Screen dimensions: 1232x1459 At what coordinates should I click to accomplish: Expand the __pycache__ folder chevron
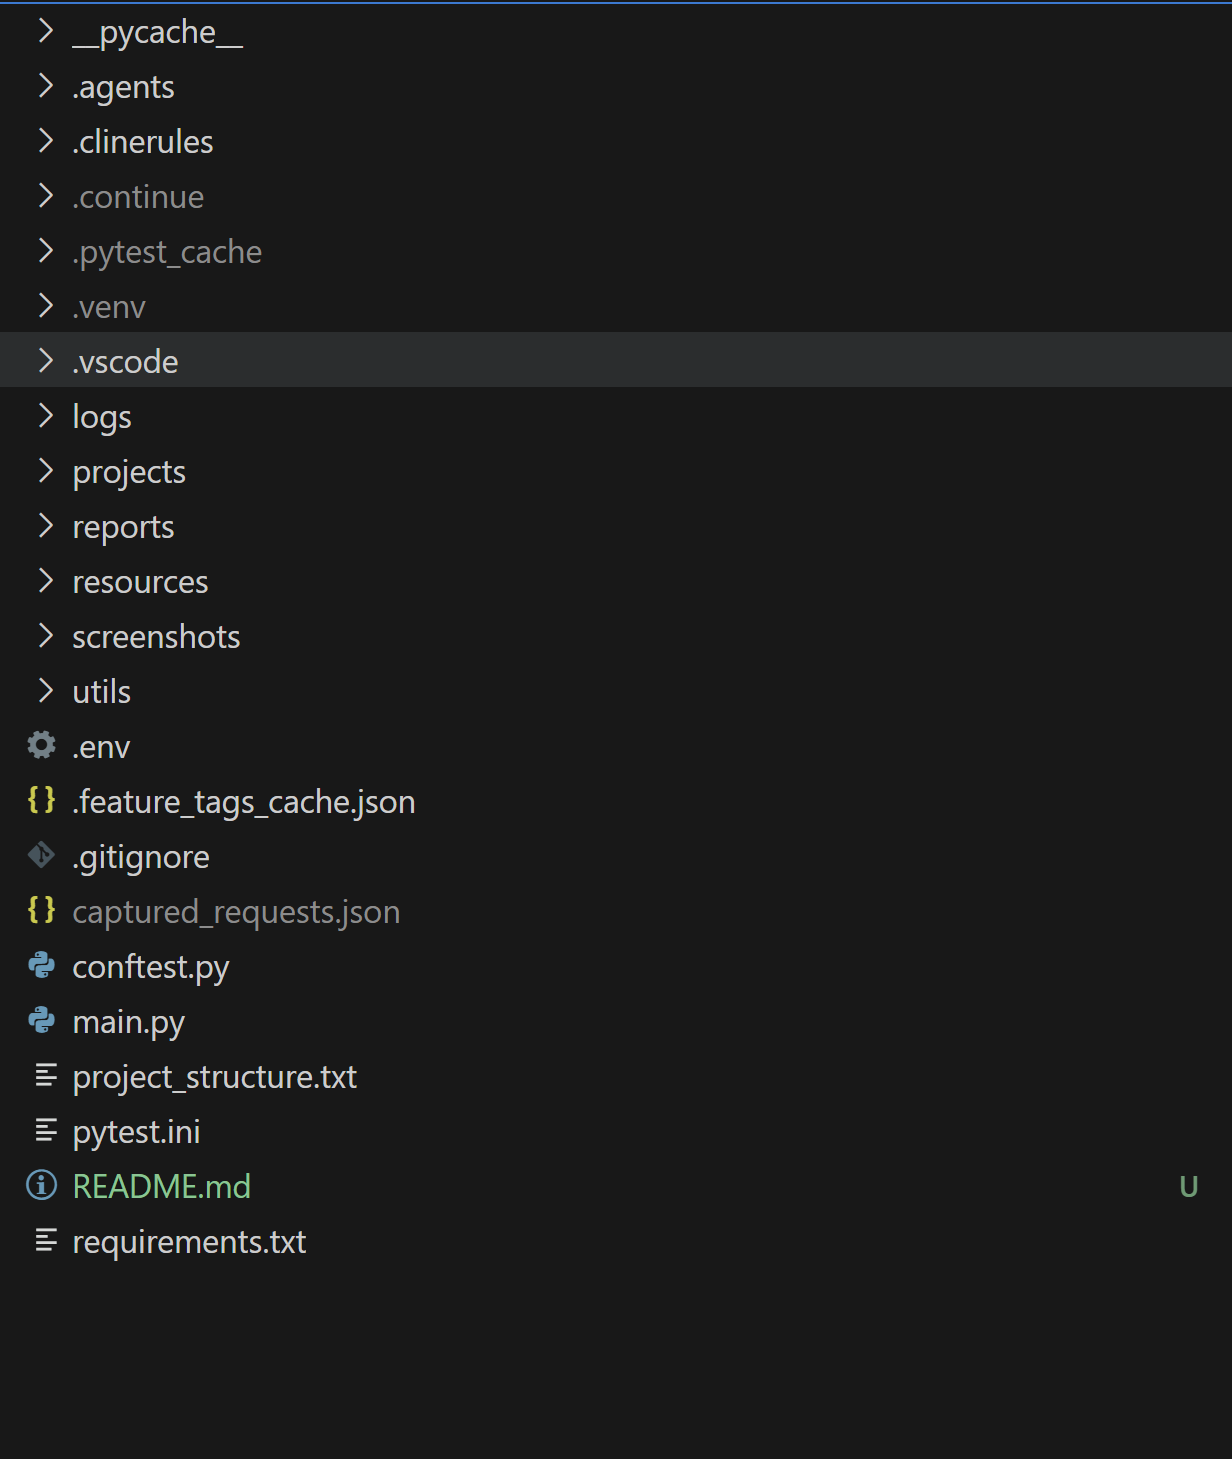click(x=45, y=31)
